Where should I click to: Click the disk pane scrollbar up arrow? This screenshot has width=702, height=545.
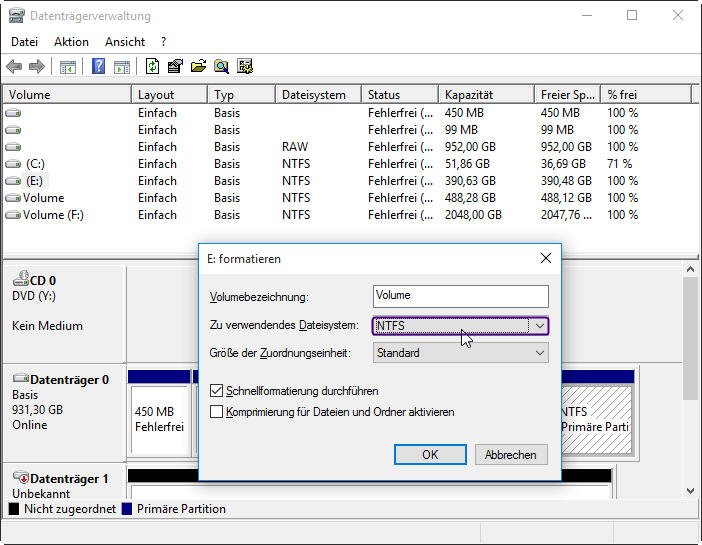[x=690, y=270]
